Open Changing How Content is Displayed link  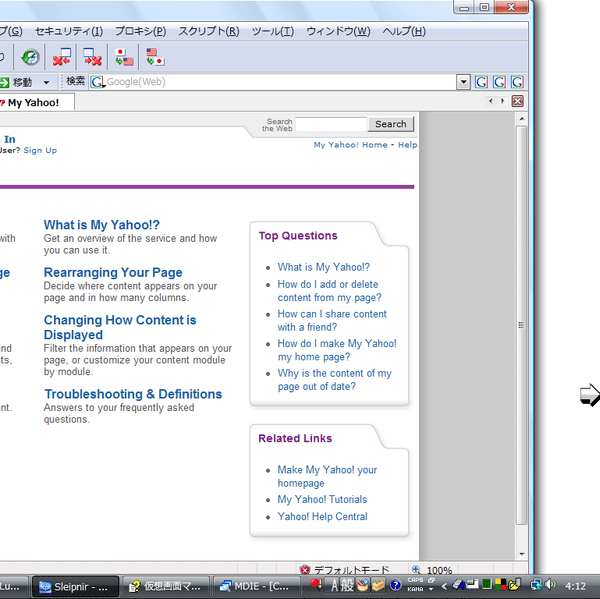120,327
